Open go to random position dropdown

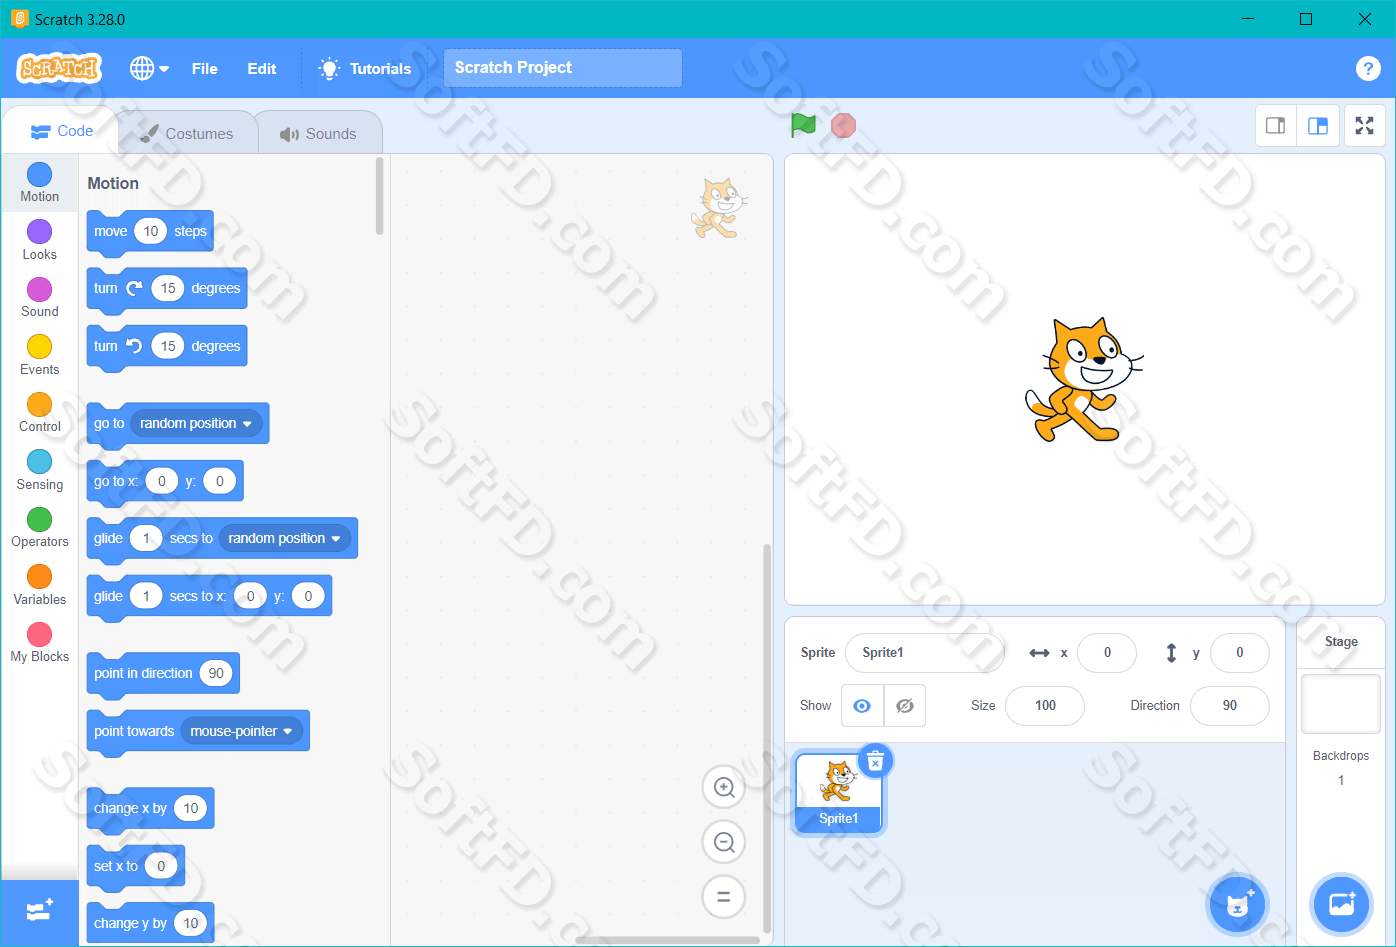tap(196, 423)
